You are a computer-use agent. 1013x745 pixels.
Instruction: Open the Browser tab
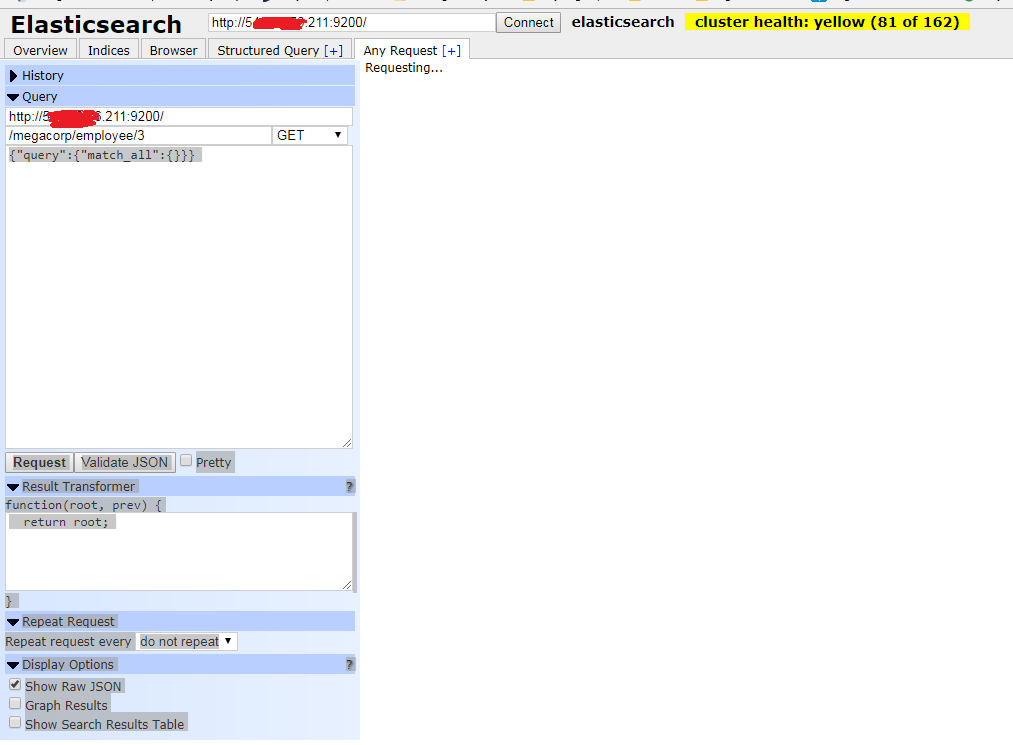(x=172, y=49)
